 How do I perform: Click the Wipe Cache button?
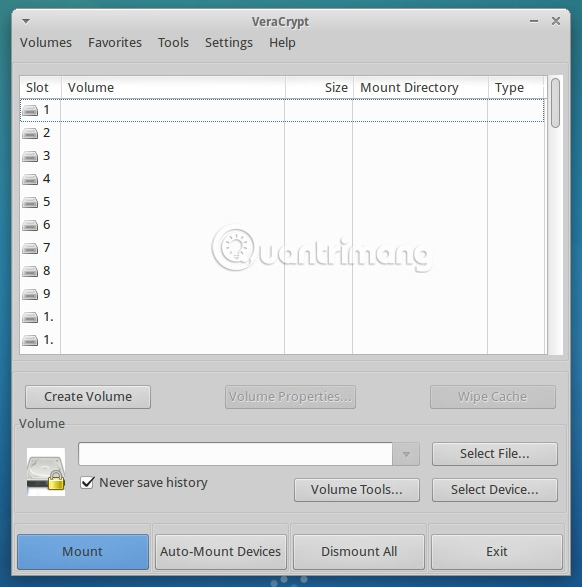pos(493,397)
